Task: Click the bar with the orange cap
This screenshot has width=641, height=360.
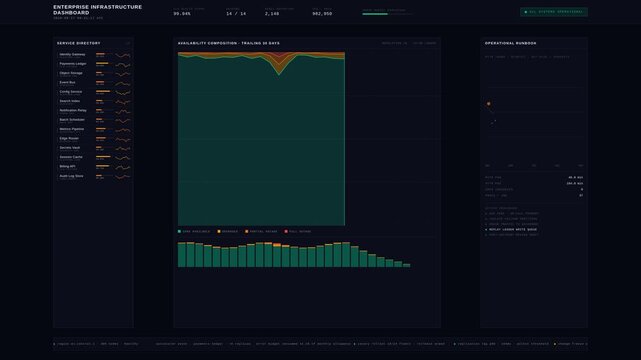Action: 277,255
